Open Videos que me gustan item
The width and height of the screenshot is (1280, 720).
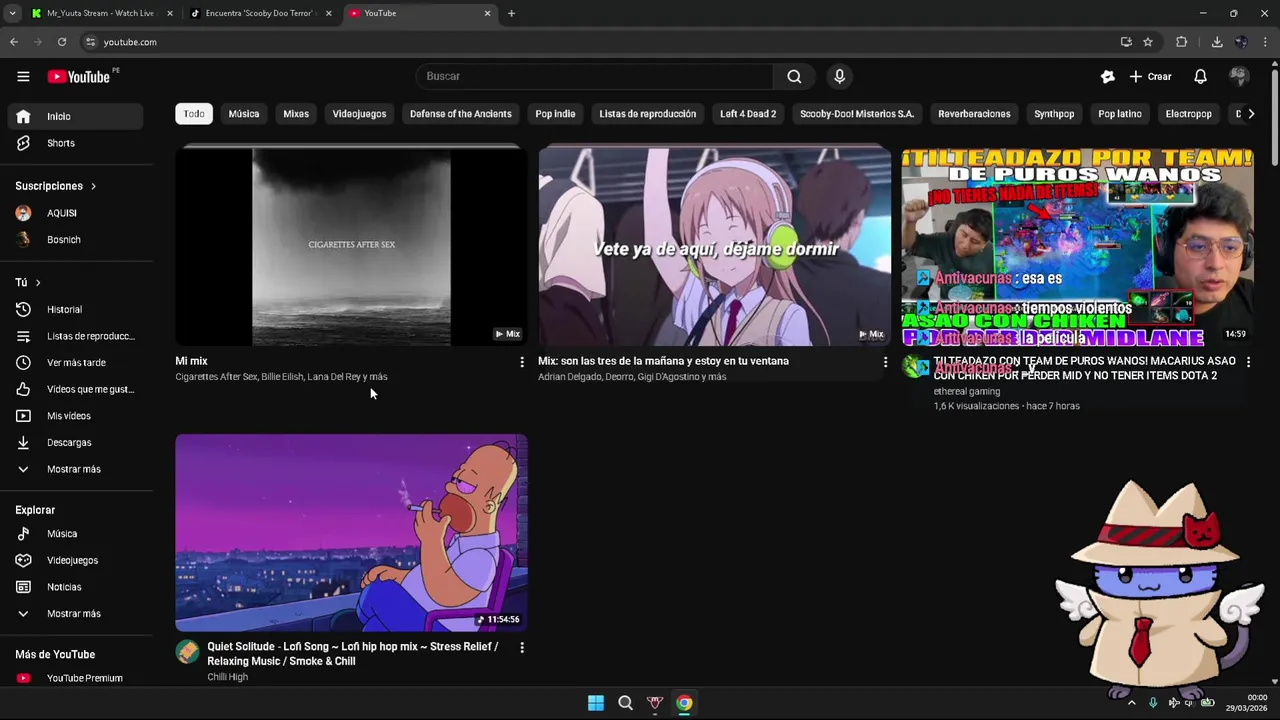point(75,389)
